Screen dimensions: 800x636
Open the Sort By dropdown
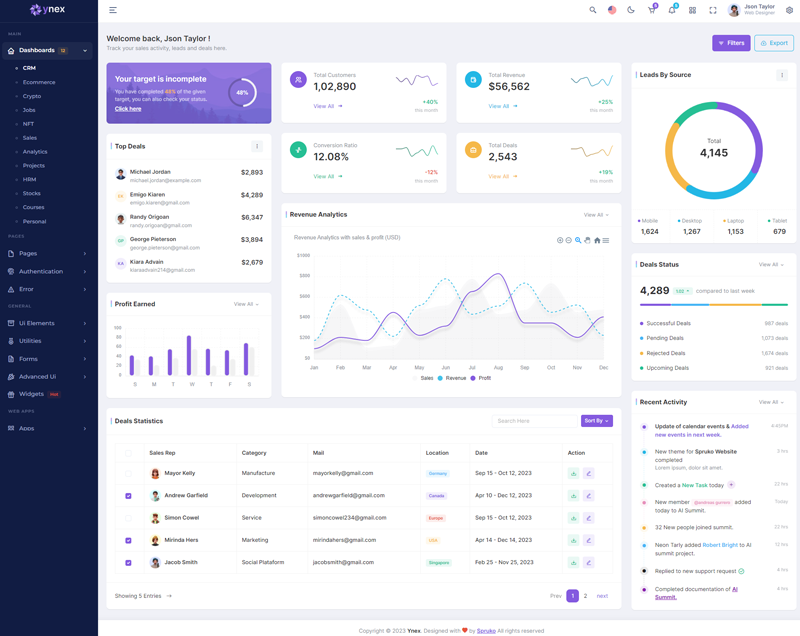[596, 421]
